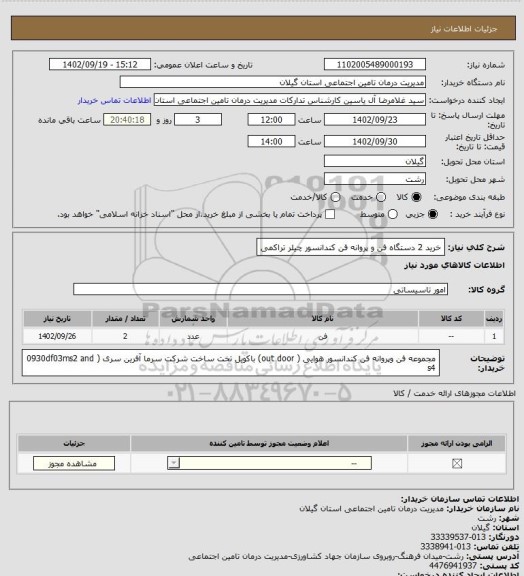Click the نام کالا column header
This screenshot has width=524, height=576.
click(323, 318)
